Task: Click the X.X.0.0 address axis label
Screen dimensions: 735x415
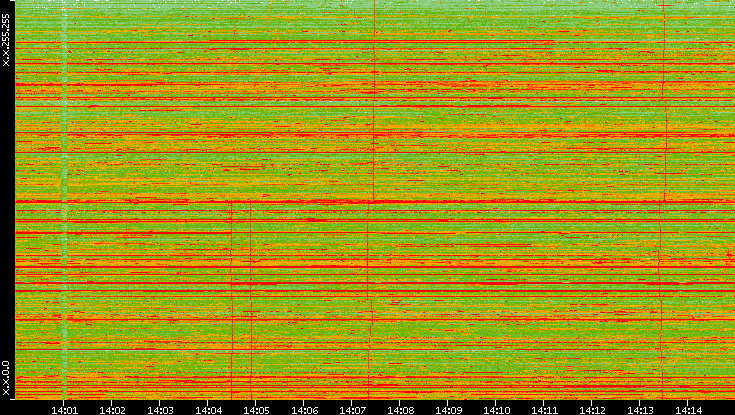Action: pyautogui.click(x=6, y=378)
